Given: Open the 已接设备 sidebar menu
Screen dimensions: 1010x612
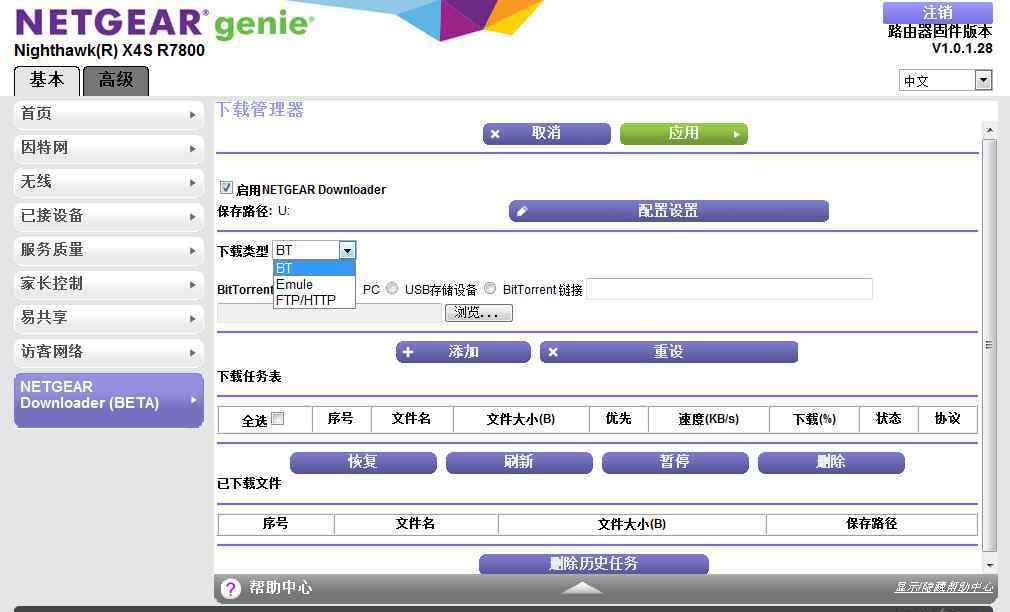Looking at the screenshot, I should click(x=108, y=216).
